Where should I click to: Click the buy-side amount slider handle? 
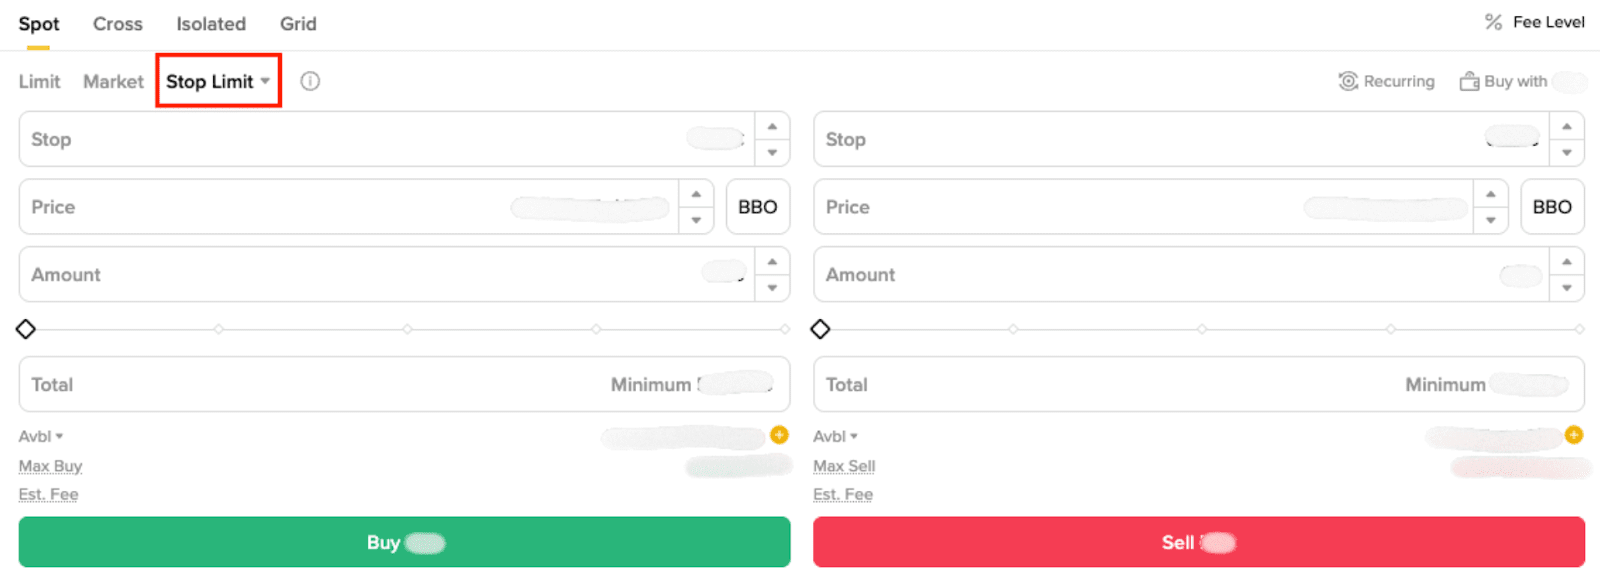coord(26,329)
